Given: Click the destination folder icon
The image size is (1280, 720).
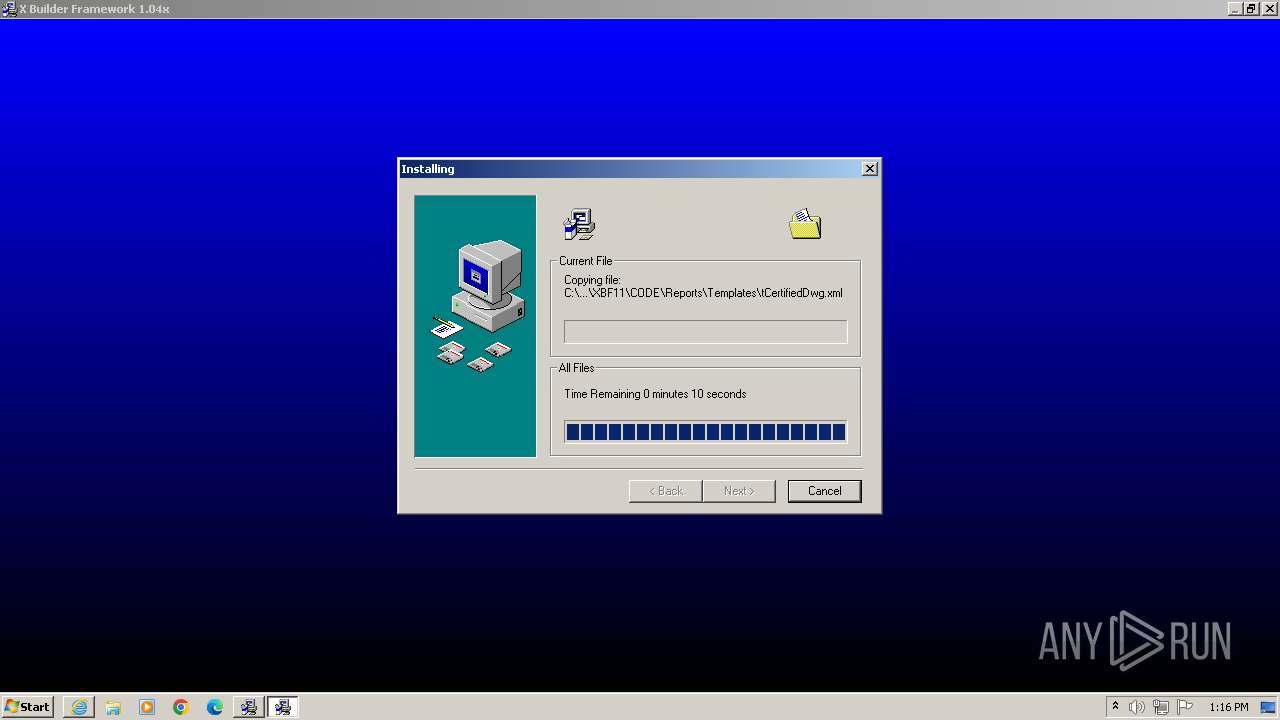Looking at the screenshot, I should (805, 224).
